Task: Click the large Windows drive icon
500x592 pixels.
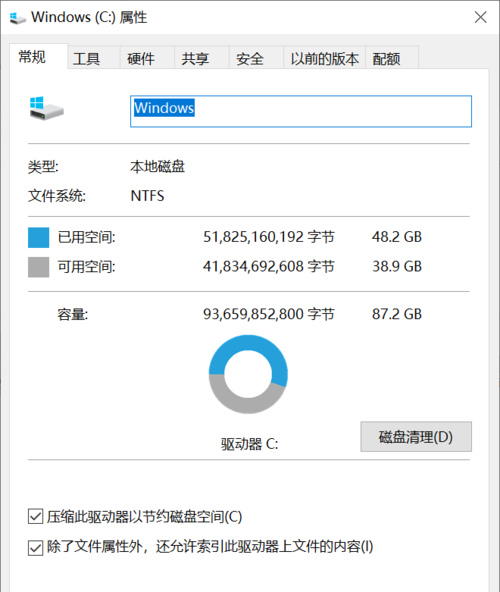Action: 46,108
